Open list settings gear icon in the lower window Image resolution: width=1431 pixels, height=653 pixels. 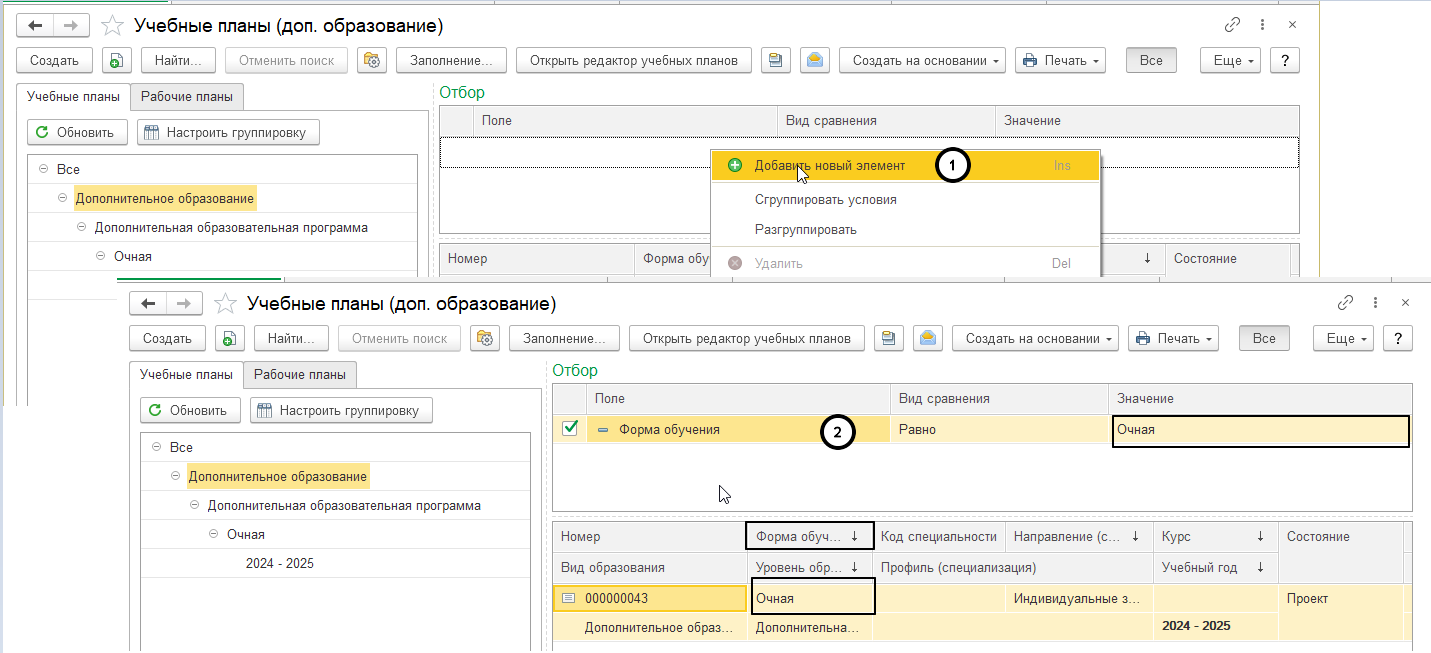[x=486, y=338]
